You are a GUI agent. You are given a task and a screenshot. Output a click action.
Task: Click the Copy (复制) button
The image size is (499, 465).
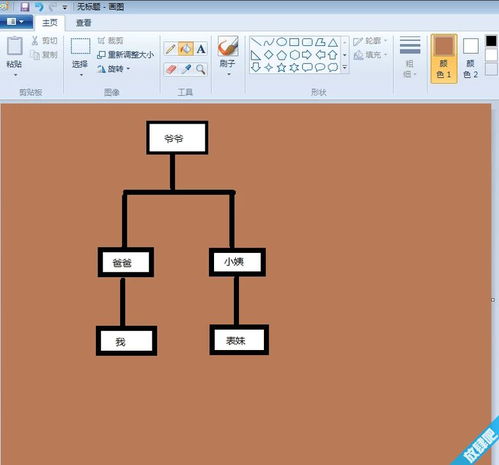pos(44,54)
